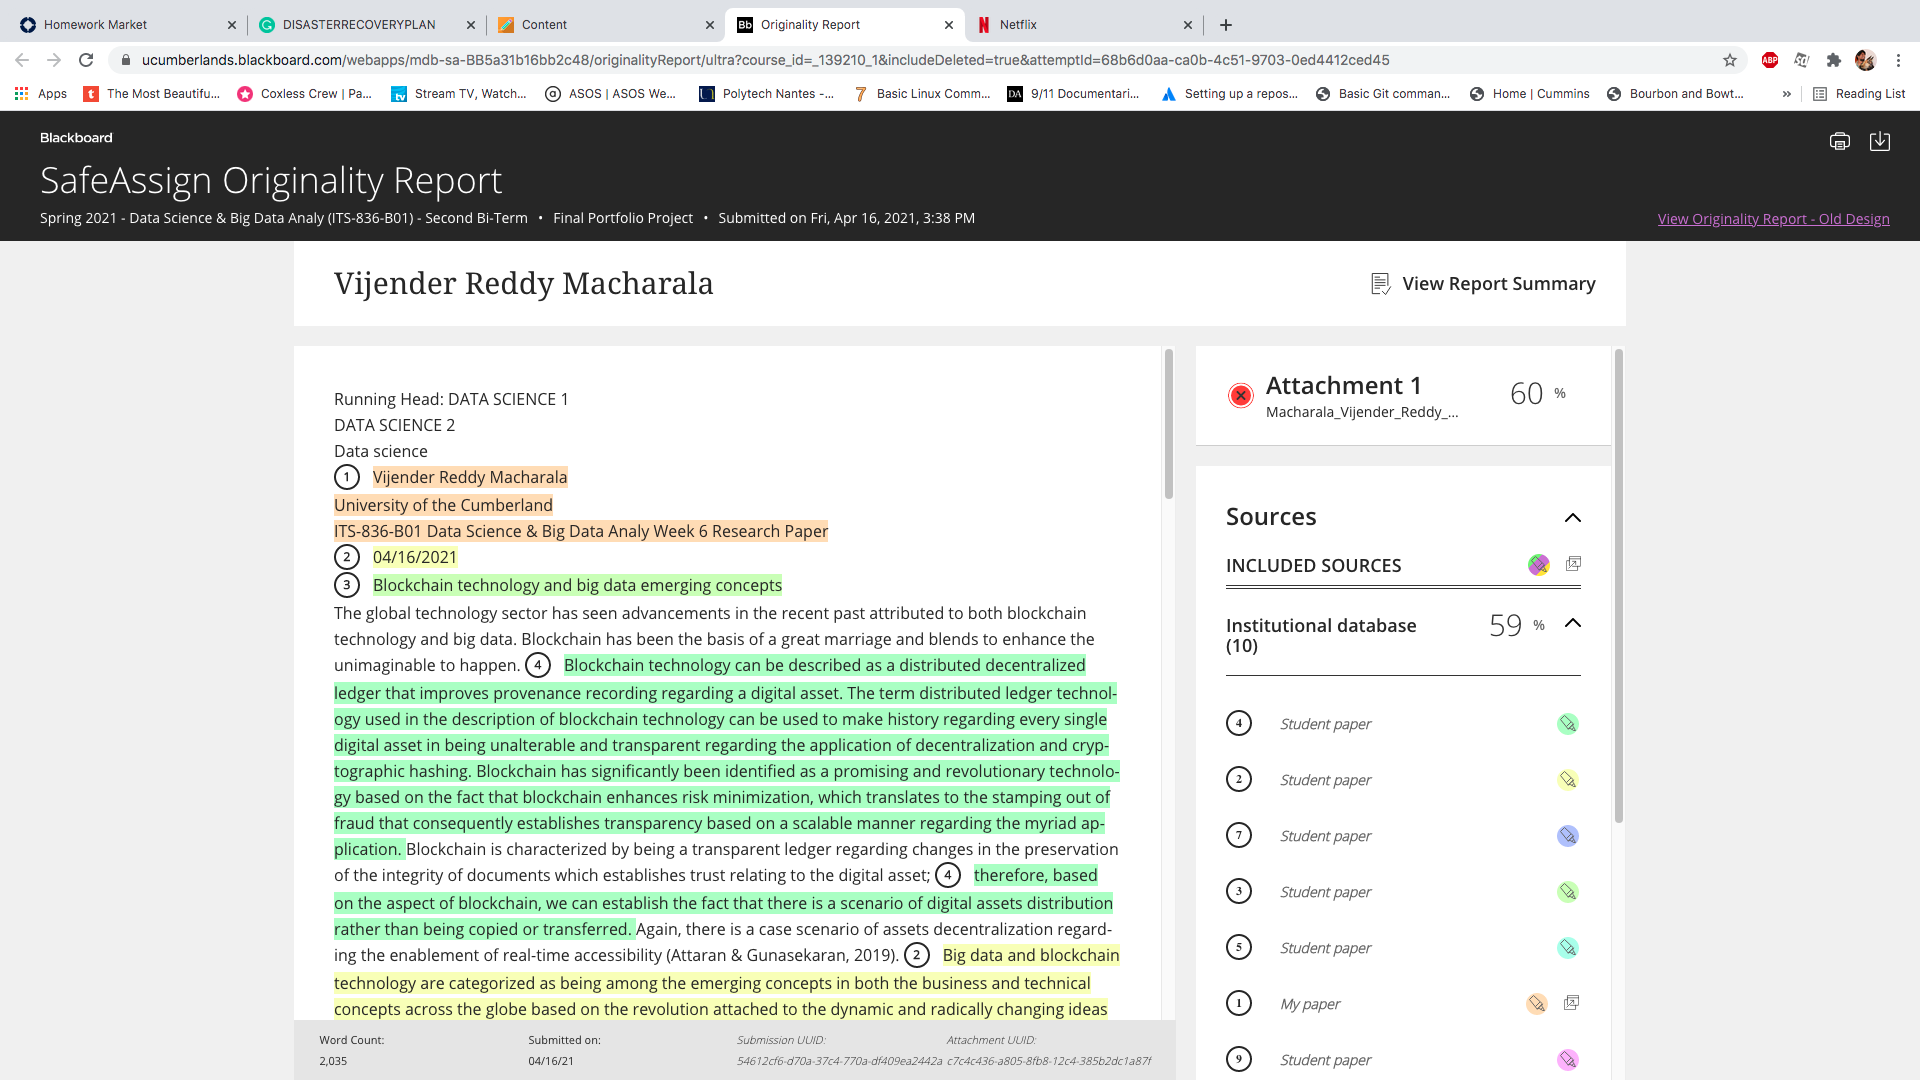Viewport: 1920px width, 1080px height.
Task: Click highlighted 'University of the Cumberland' text
Action: coord(443,505)
